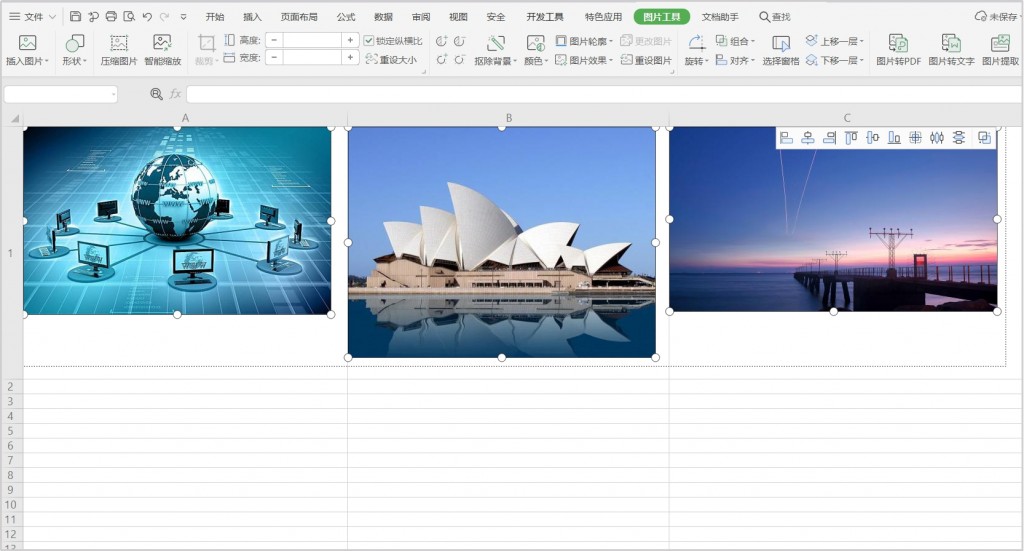
Task: Click the formula bar input field
Action: pos(604,94)
